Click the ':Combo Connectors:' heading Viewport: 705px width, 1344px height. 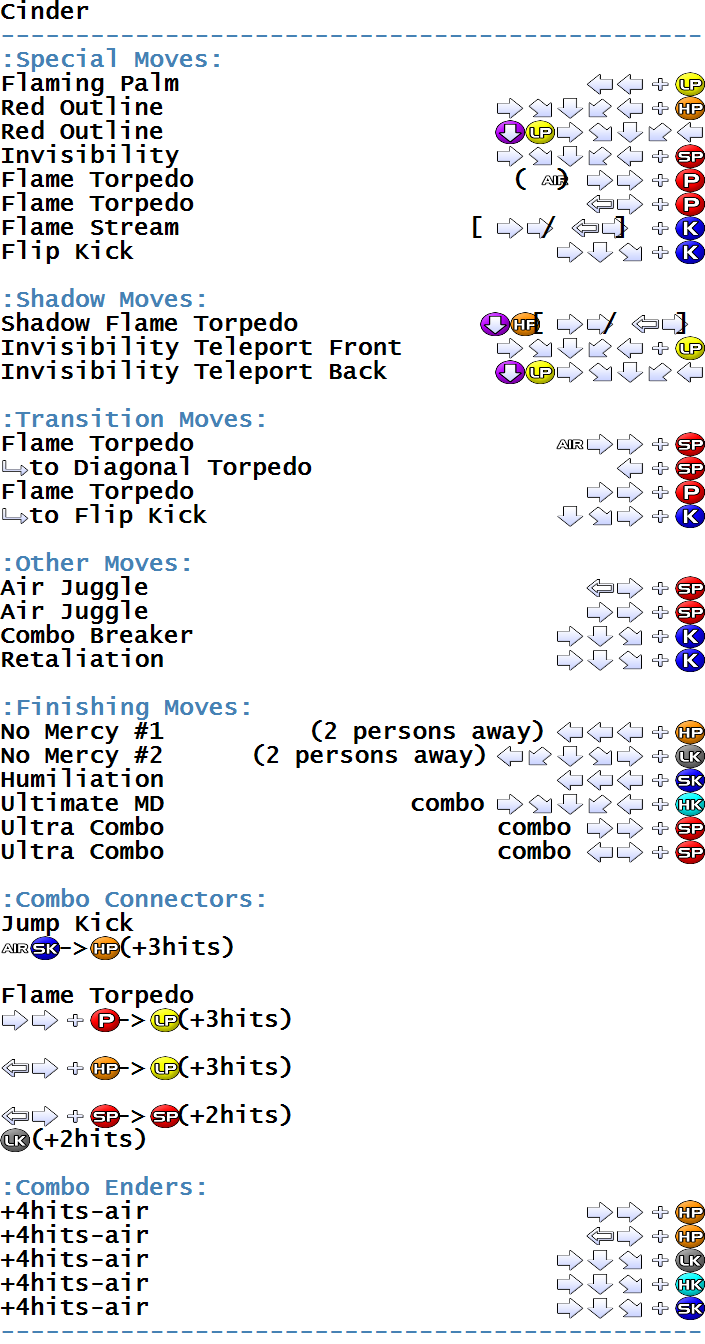[x=134, y=900]
